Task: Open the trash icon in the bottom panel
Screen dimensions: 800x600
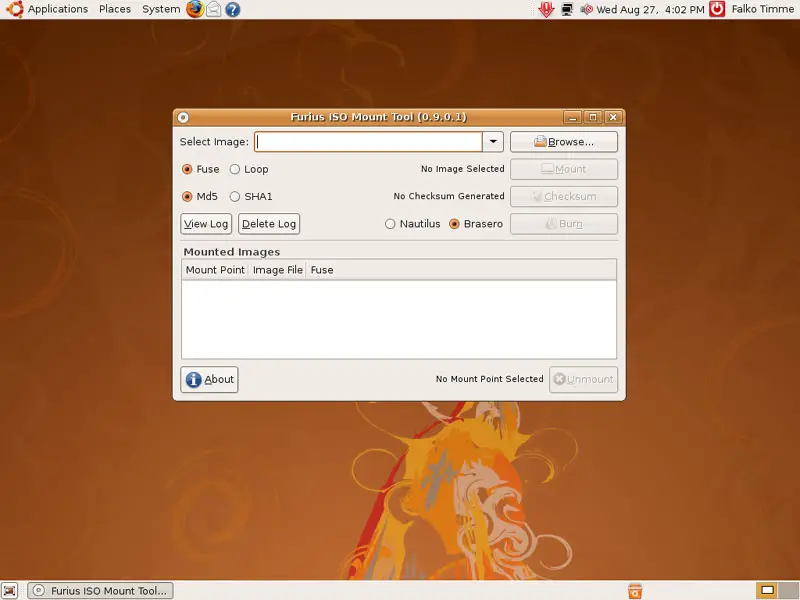Action: (635, 591)
